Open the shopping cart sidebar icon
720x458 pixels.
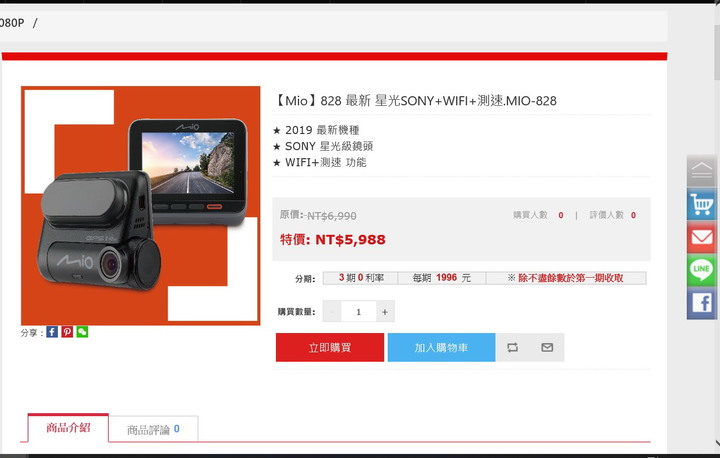click(x=702, y=204)
